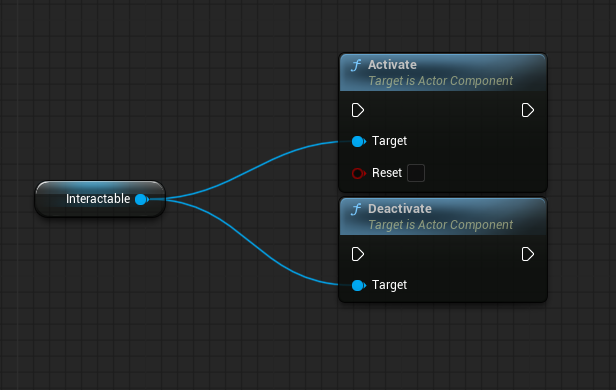Select the Target pin on Deactivate node
The height and width of the screenshot is (390, 616).
pyautogui.click(x=358, y=286)
